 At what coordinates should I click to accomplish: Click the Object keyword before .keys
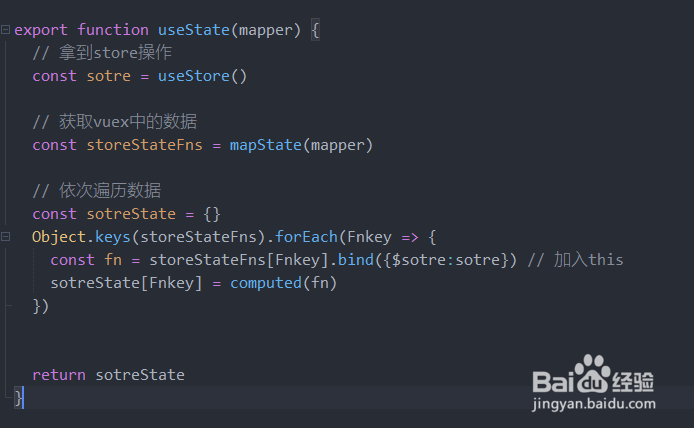click(59, 237)
